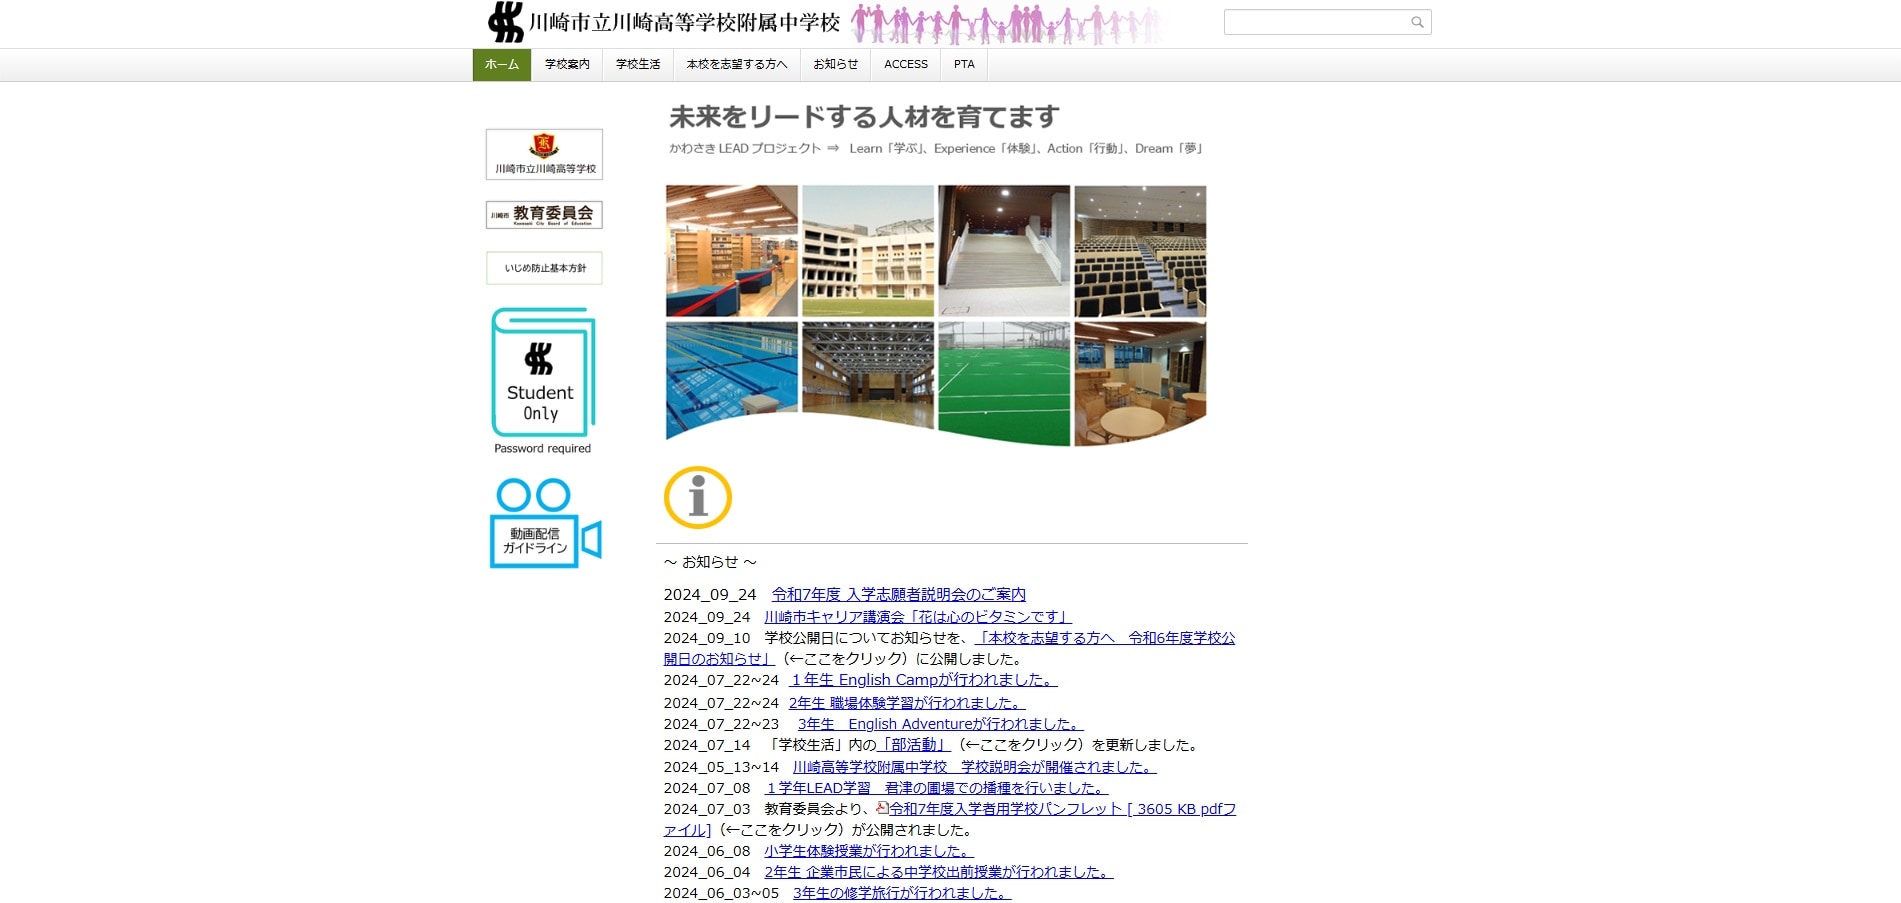Click the search magnifier icon
Screen dimensions: 1901x903
[x=1416, y=22]
